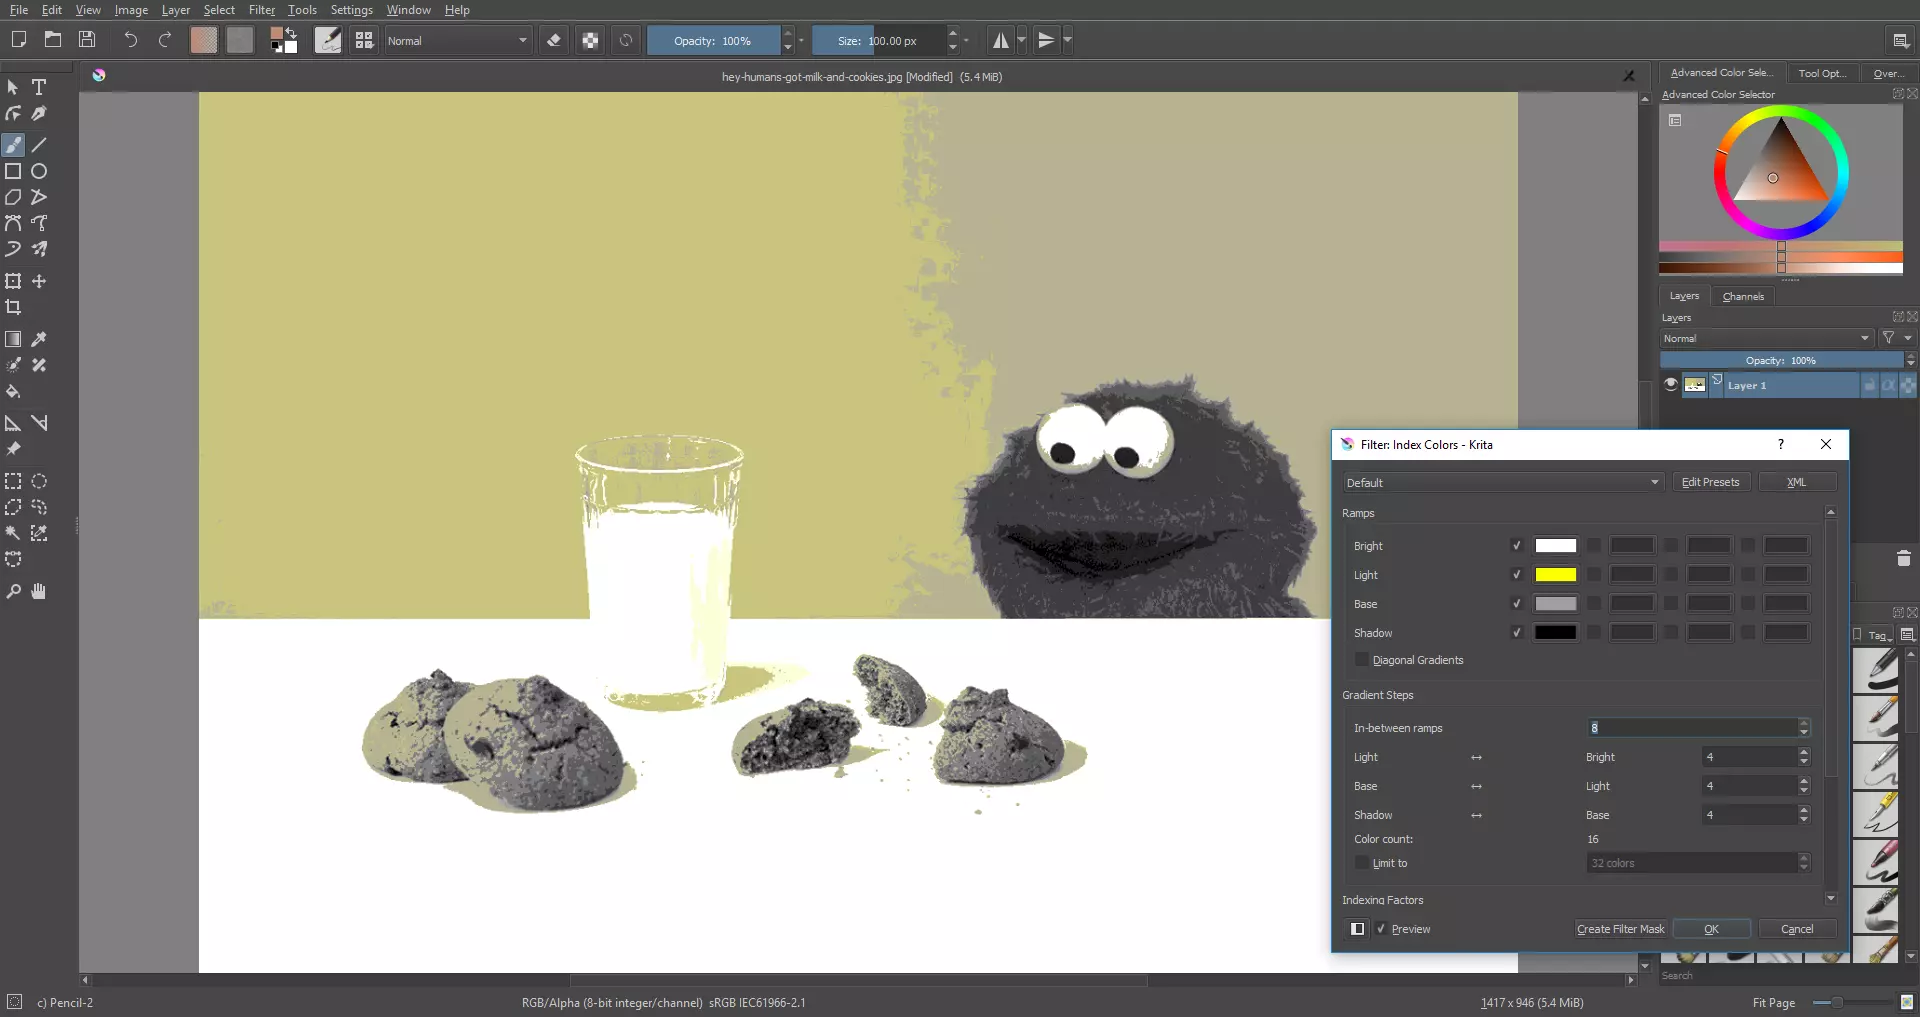Viewport: 1920px width, 1017px height.
Task: Open brush preset chooser
Action: click(x=364, y=40)
